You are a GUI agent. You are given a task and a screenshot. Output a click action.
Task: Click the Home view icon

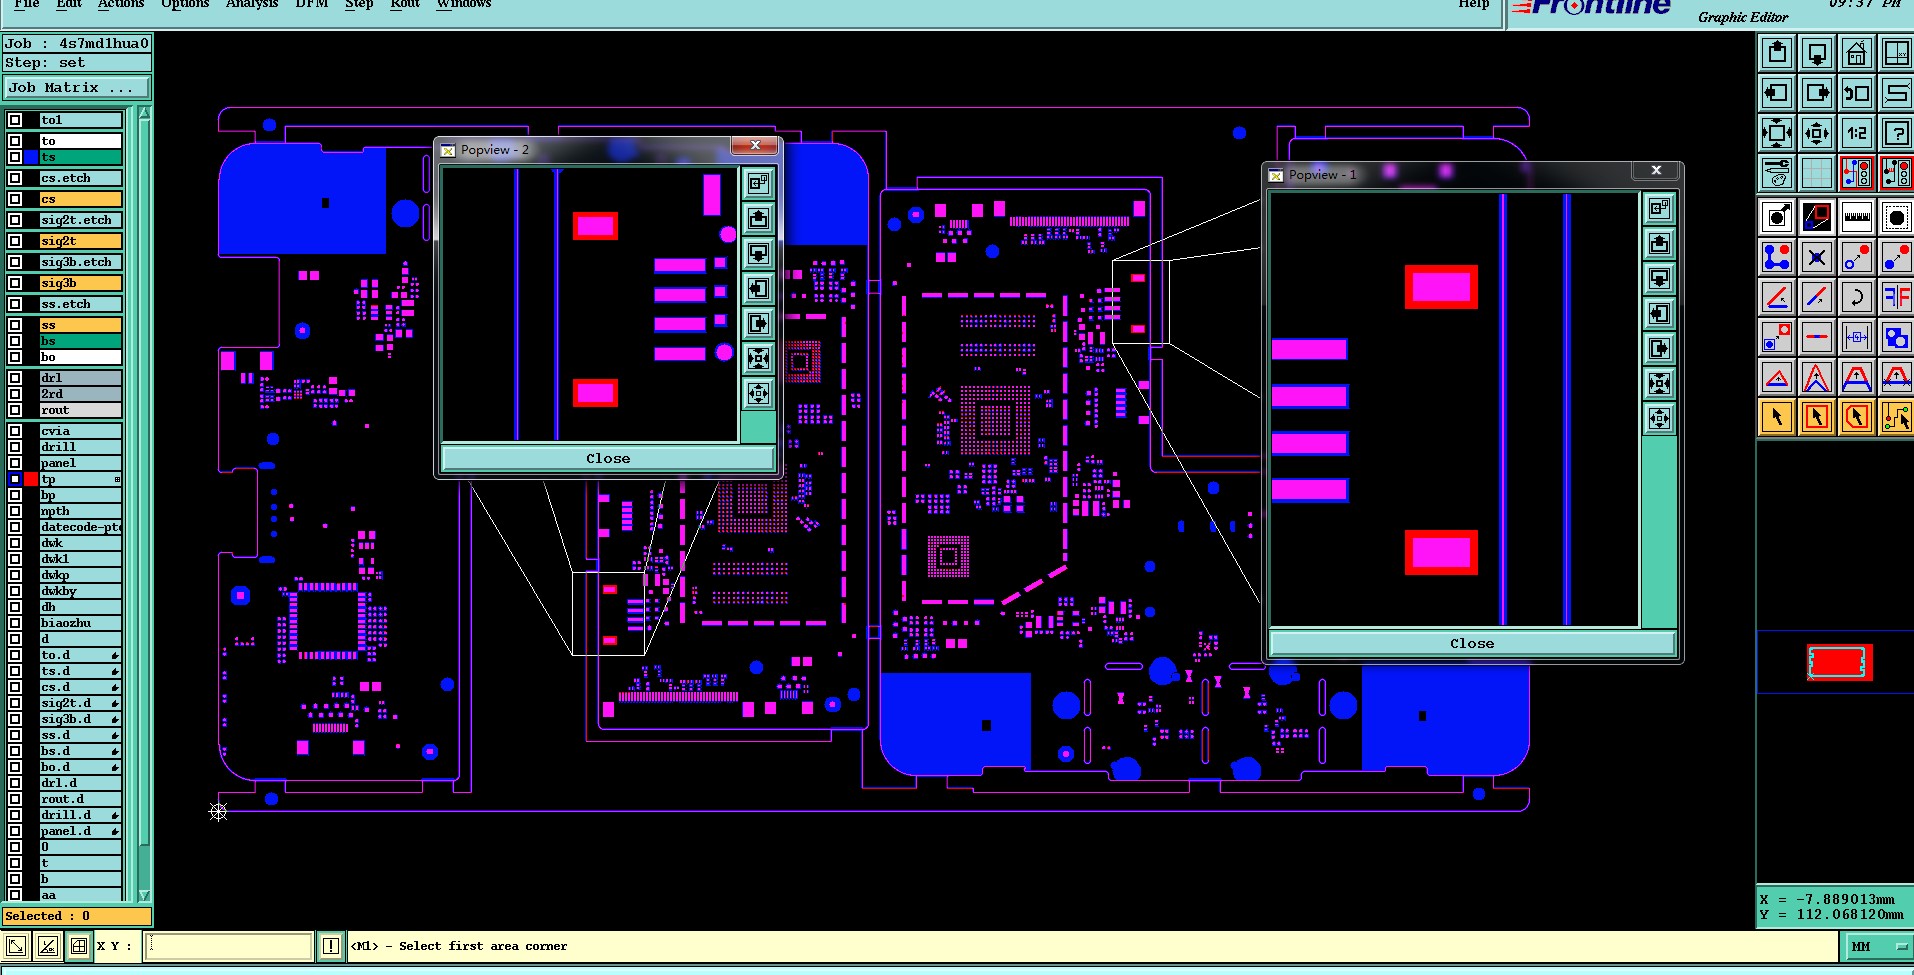[x=1857, y=53]
